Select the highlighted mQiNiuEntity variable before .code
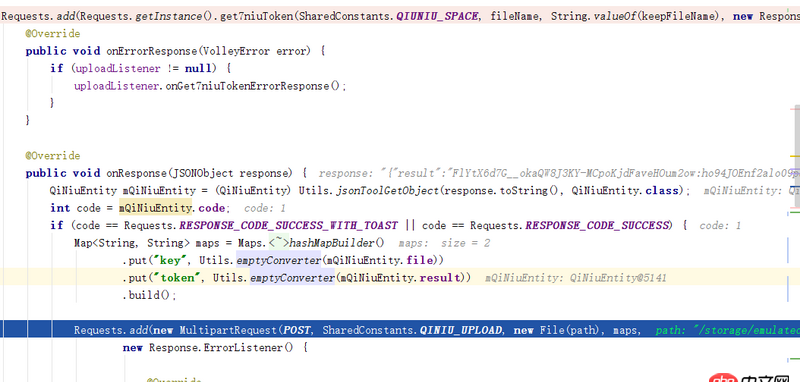Screen dimensions: 800x382 pyautogui.click(x=156, y=209)
